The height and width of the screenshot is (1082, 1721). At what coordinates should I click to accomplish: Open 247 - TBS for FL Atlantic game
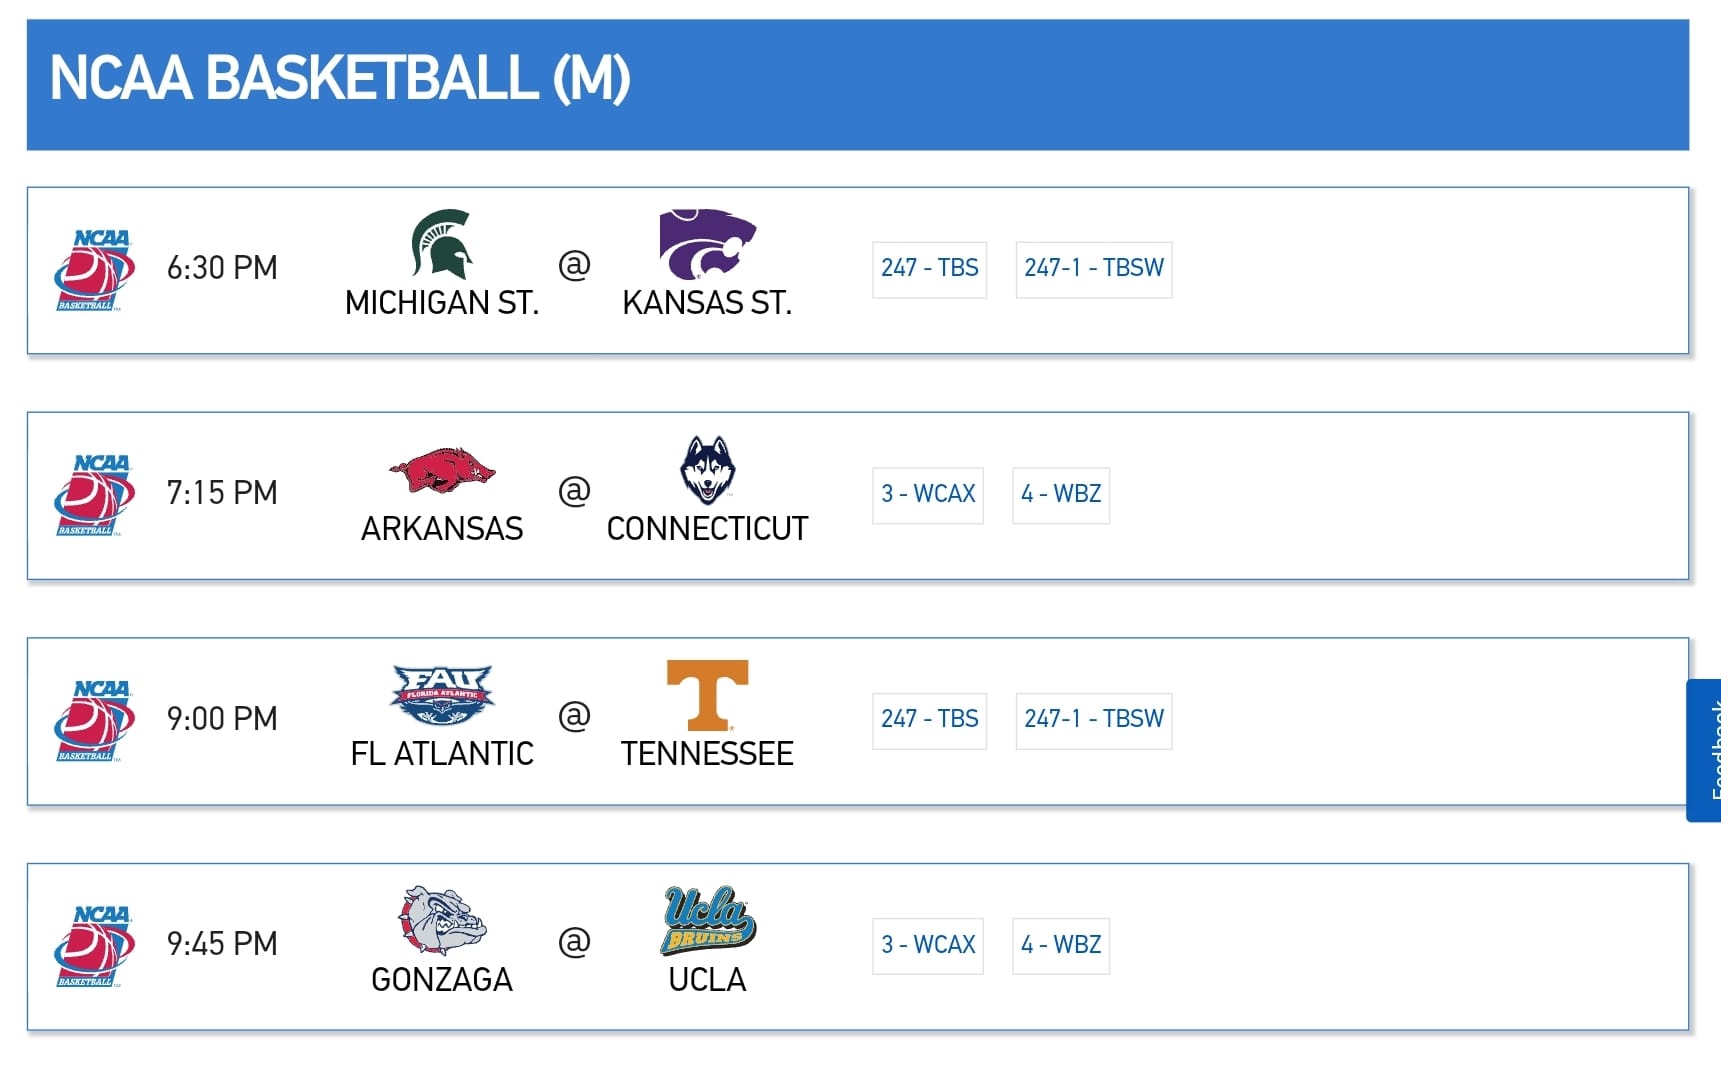pos(929,720)
